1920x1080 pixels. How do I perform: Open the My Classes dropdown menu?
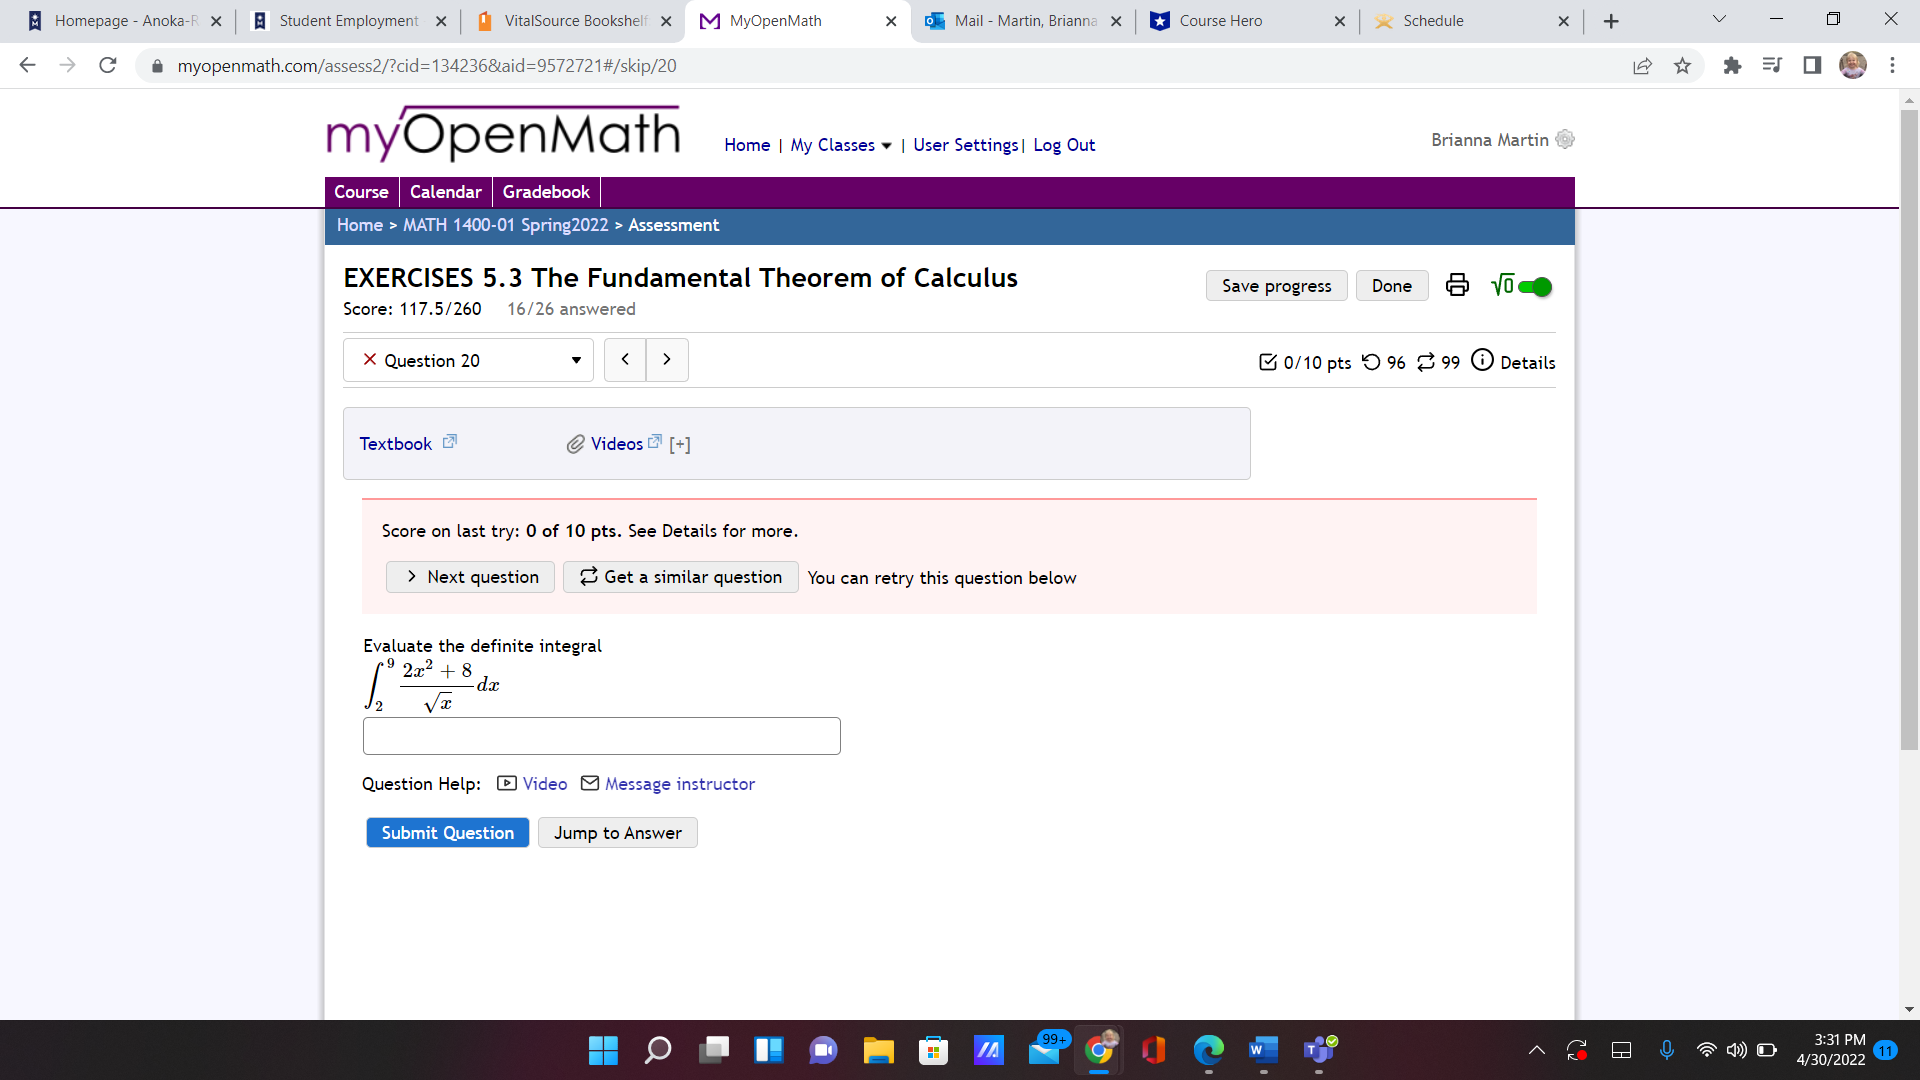click(840, 145)
